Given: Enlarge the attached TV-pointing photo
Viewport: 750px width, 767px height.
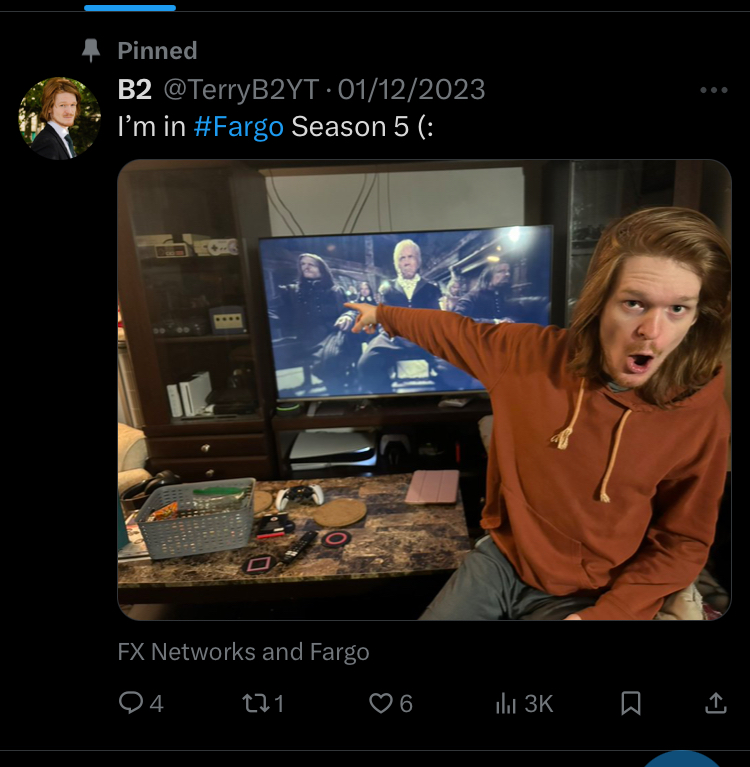Looking at the screenshot, I should pyautogui.click(x=424, y=390).
